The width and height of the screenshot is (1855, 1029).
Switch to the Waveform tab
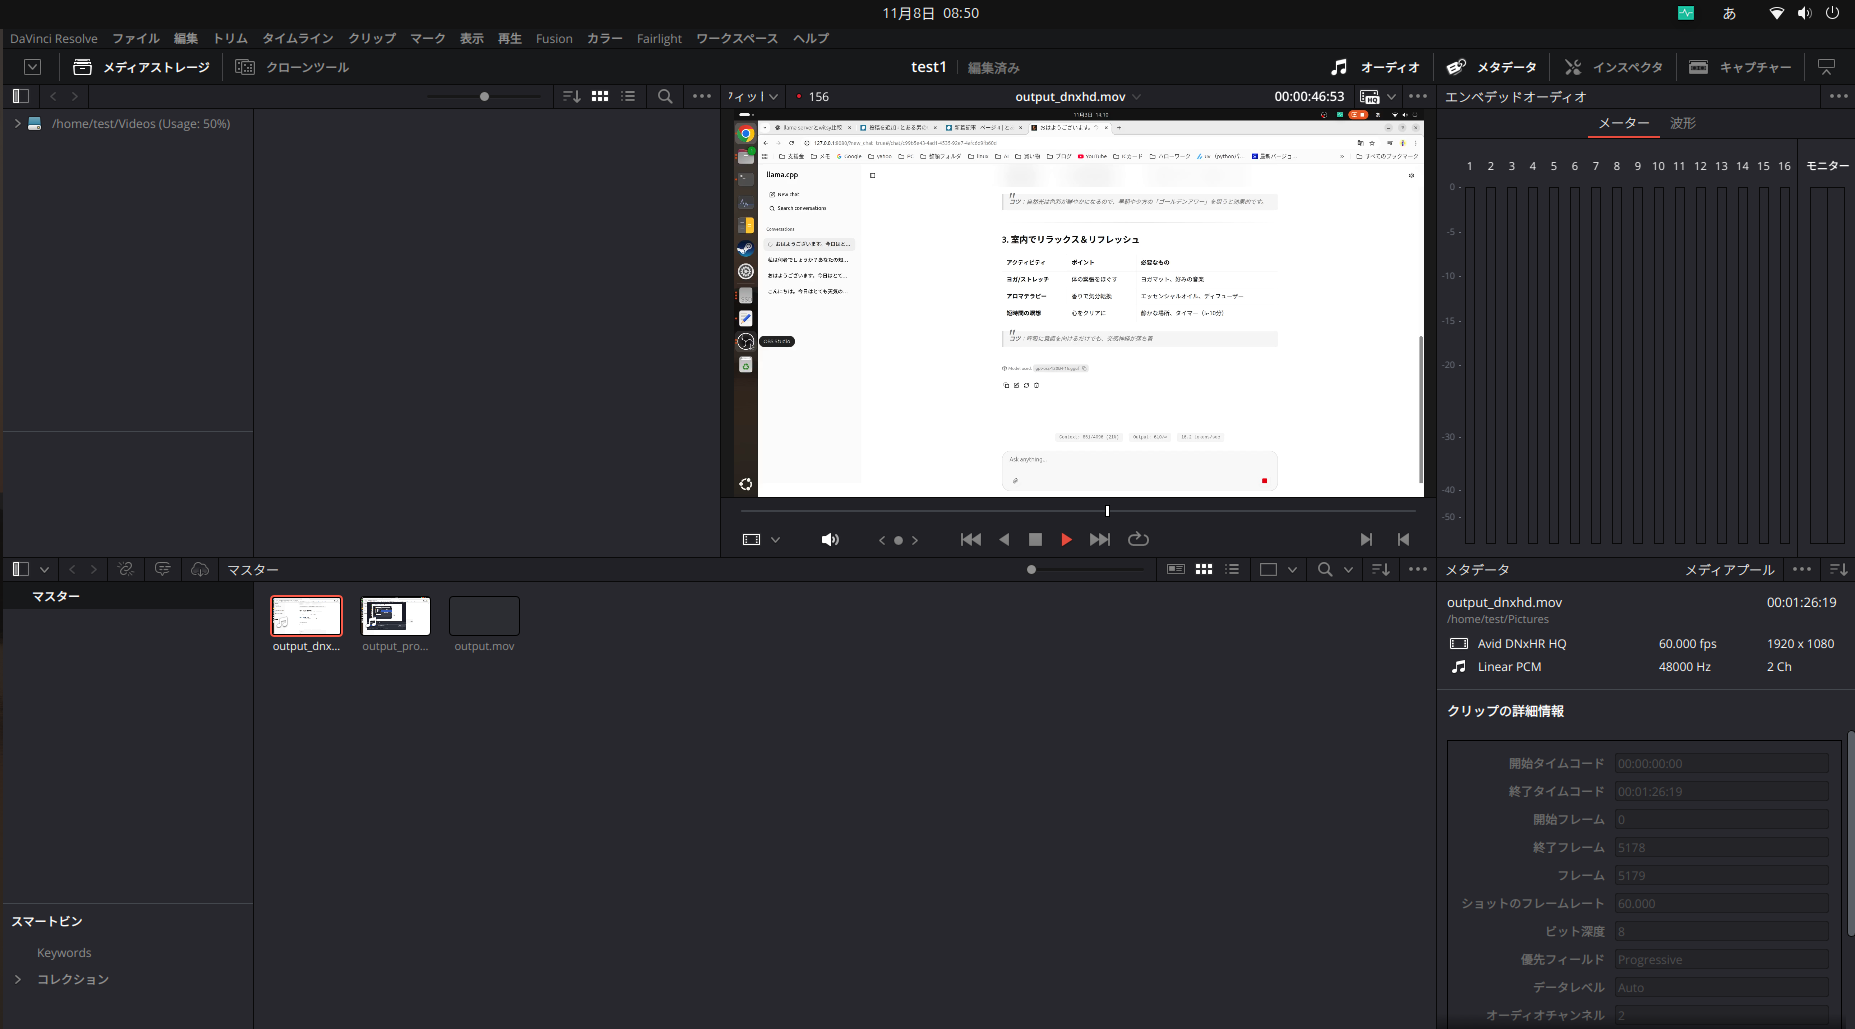pos(1682,123)
